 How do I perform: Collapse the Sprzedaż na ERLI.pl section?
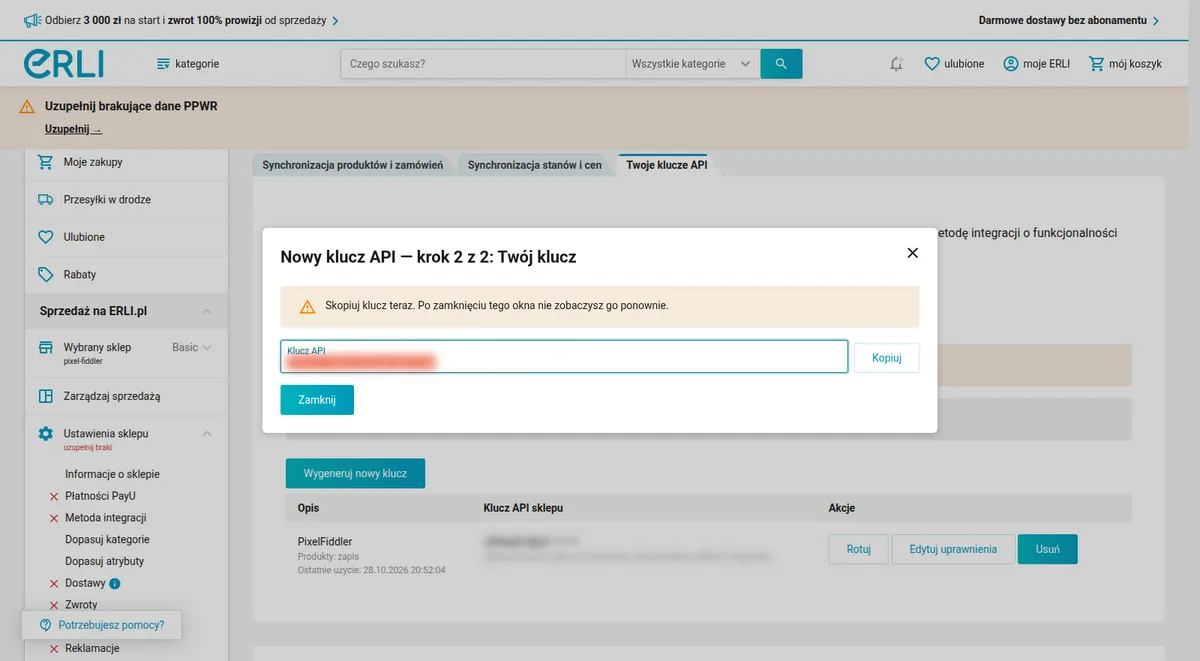[207, 312]
